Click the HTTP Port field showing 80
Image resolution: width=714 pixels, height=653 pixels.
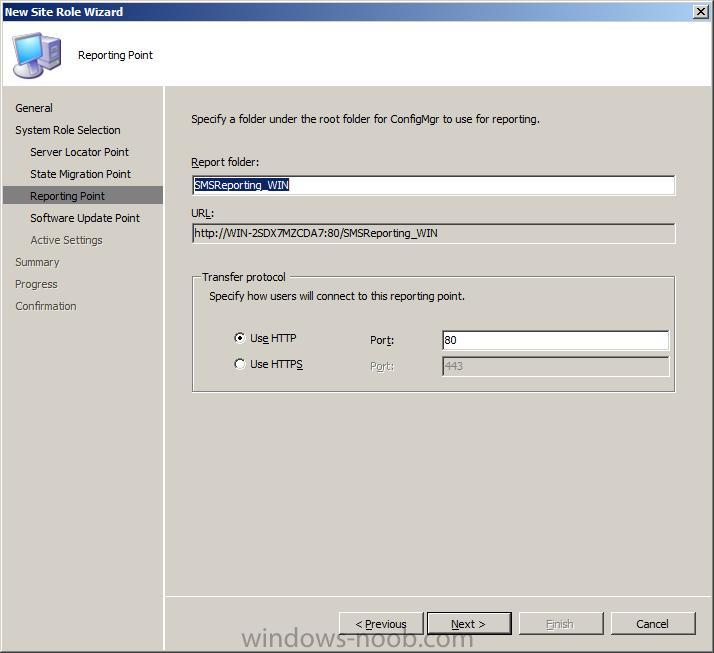[x=556, y=340]
